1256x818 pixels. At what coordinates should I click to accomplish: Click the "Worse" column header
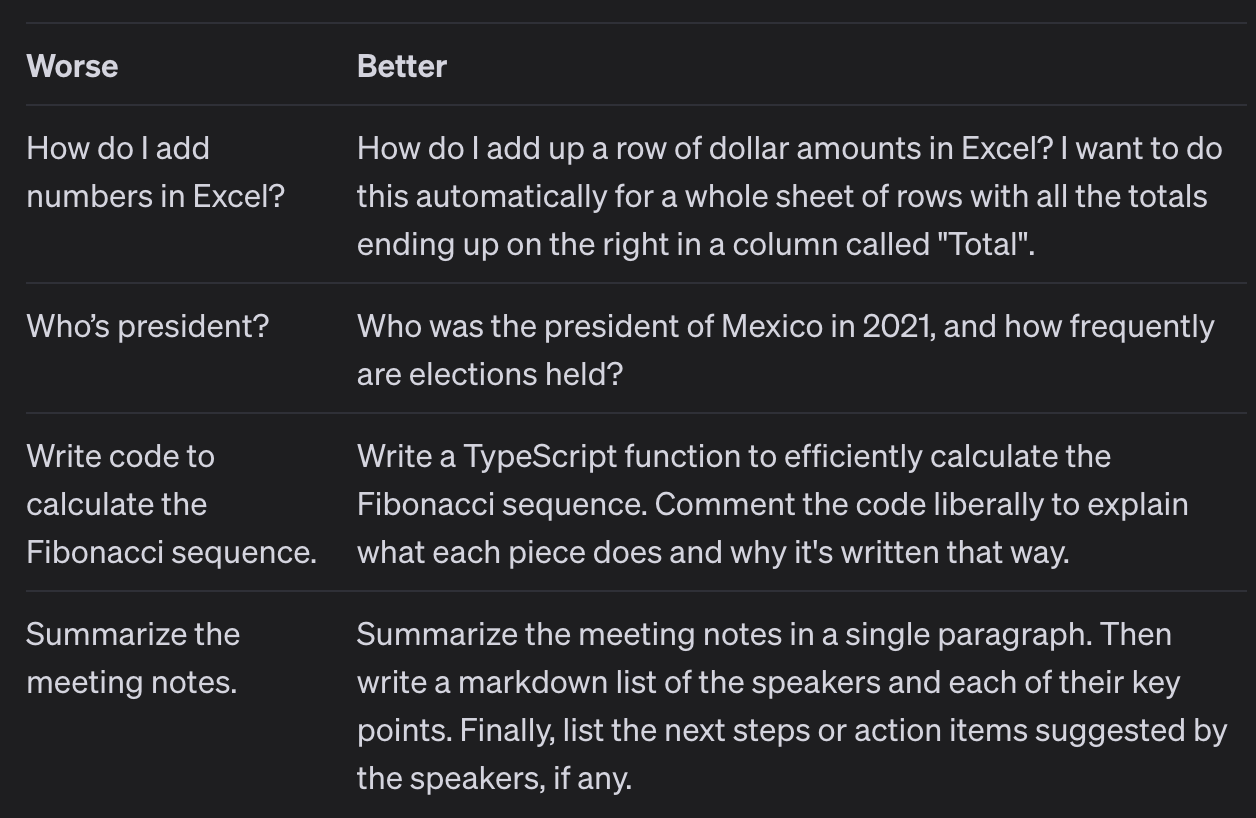click(x=72, y=66)
